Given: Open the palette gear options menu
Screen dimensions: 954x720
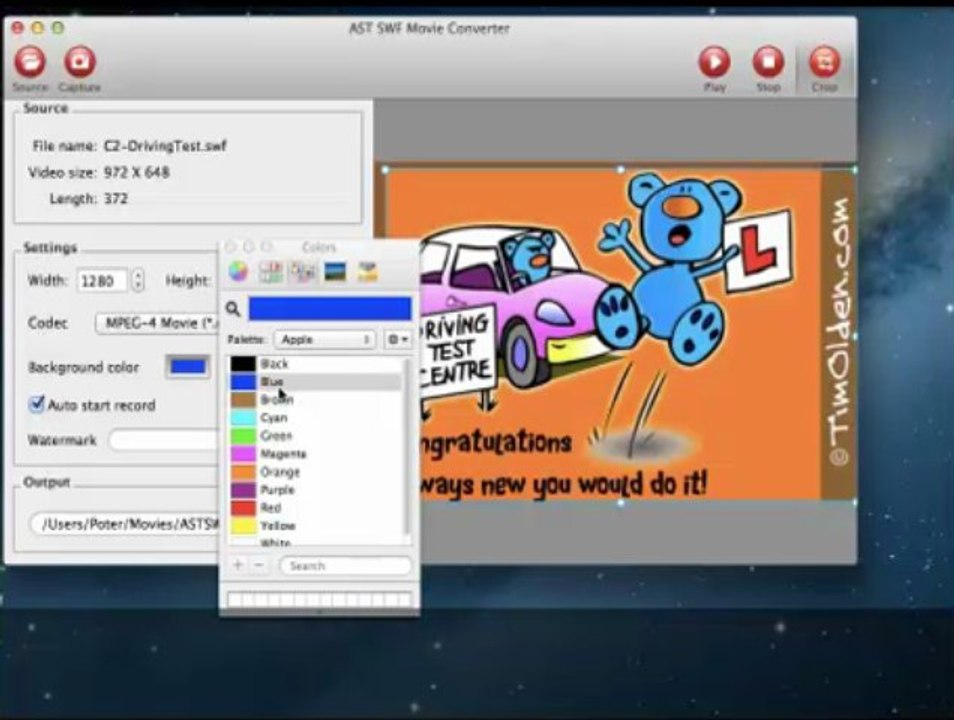Looking at the screenshot, I should tap(398, 340).
